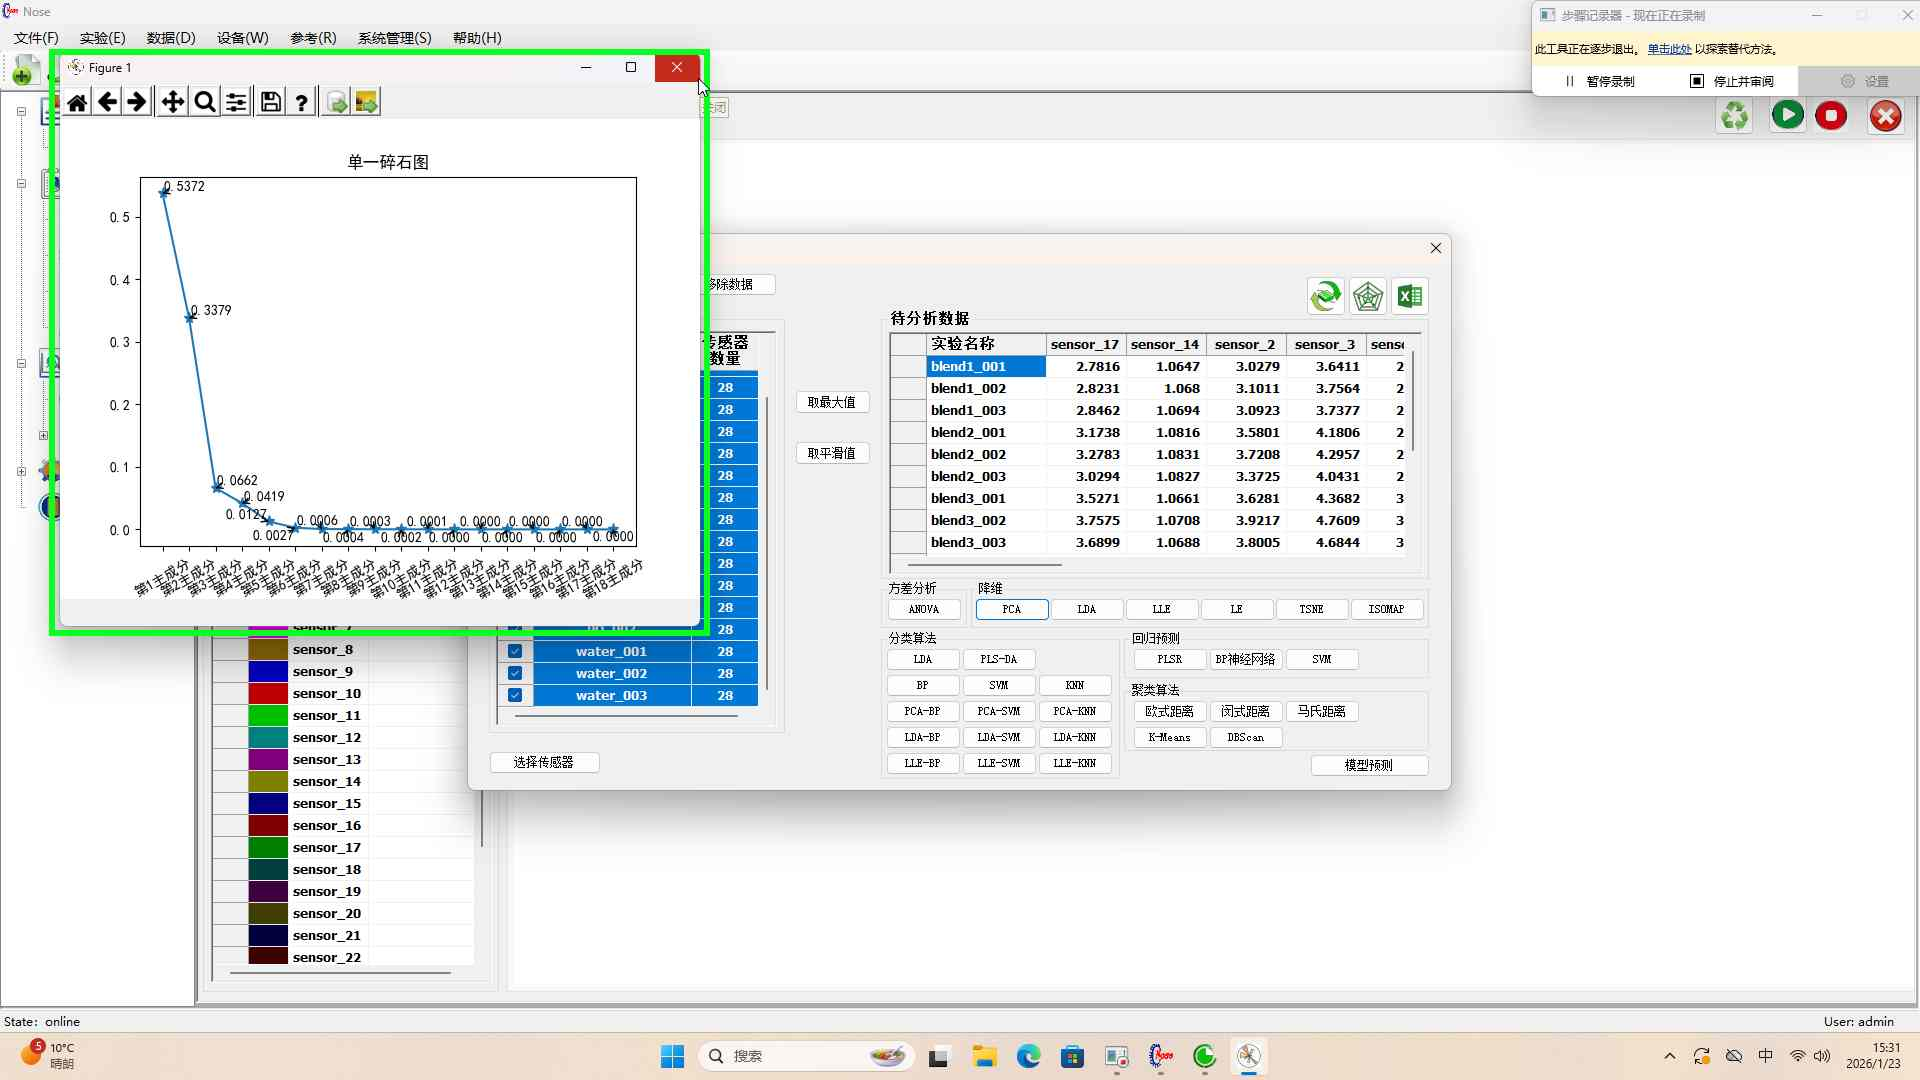Click the PCA-SVM algorithm button
The width and height of the screenshot is (1920, 1080).
click(998, 711)
